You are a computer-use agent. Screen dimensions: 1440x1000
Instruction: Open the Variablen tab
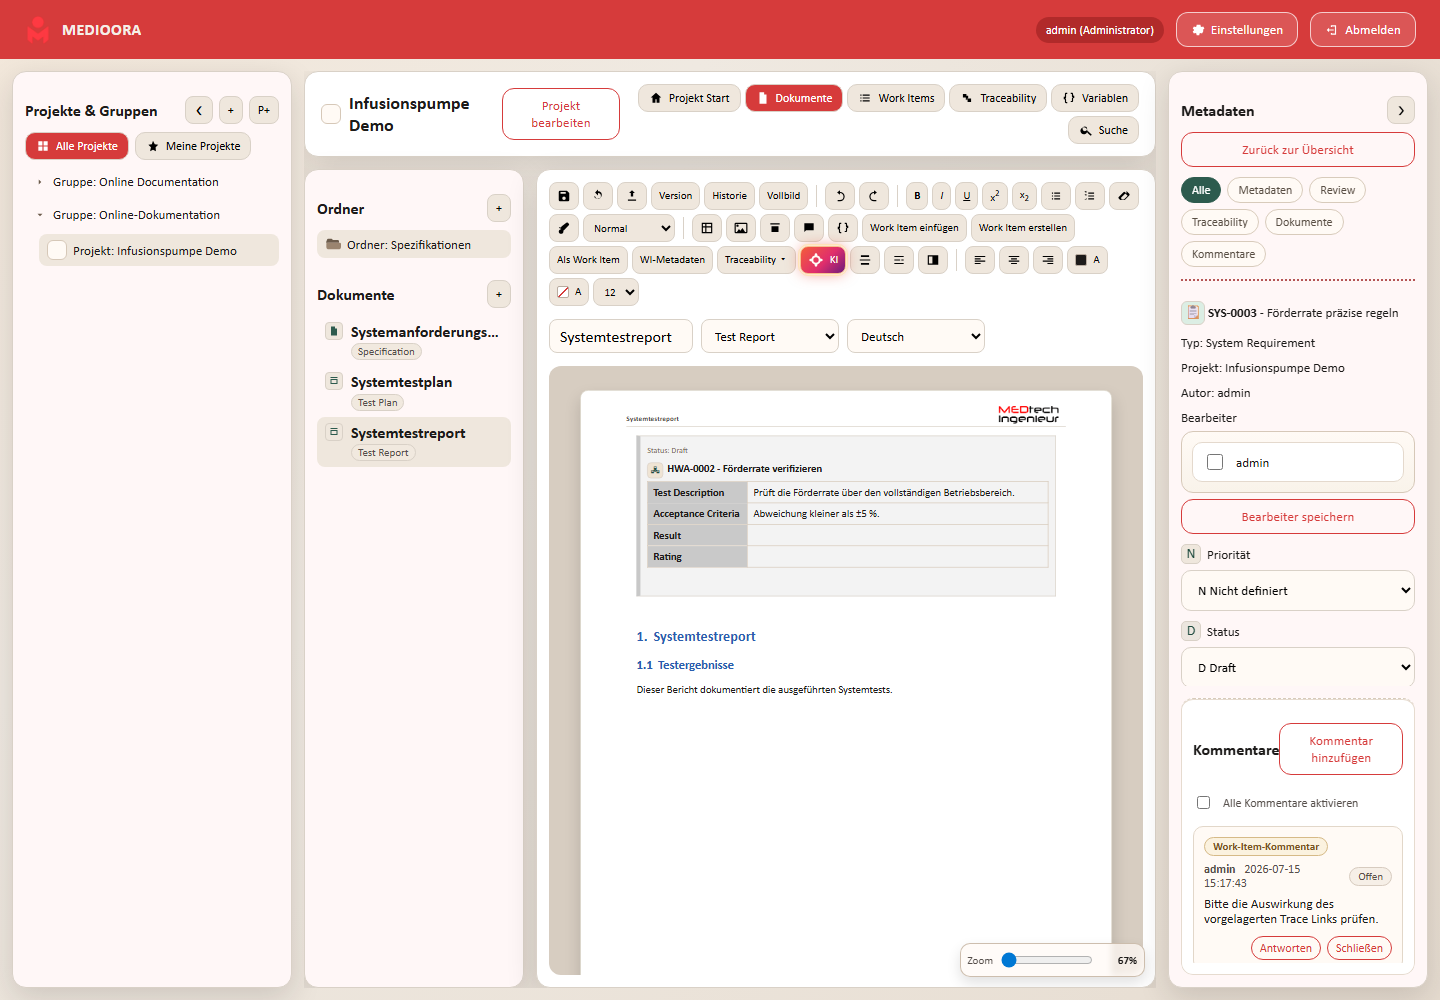click(x=1095, y=98)
